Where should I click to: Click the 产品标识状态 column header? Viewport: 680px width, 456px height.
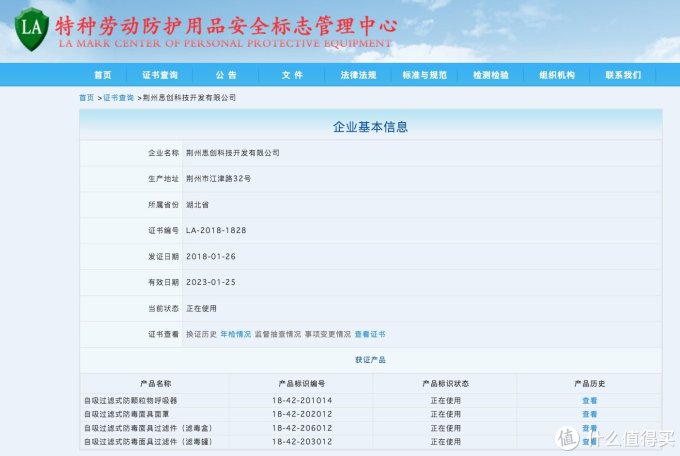[445, 384]
